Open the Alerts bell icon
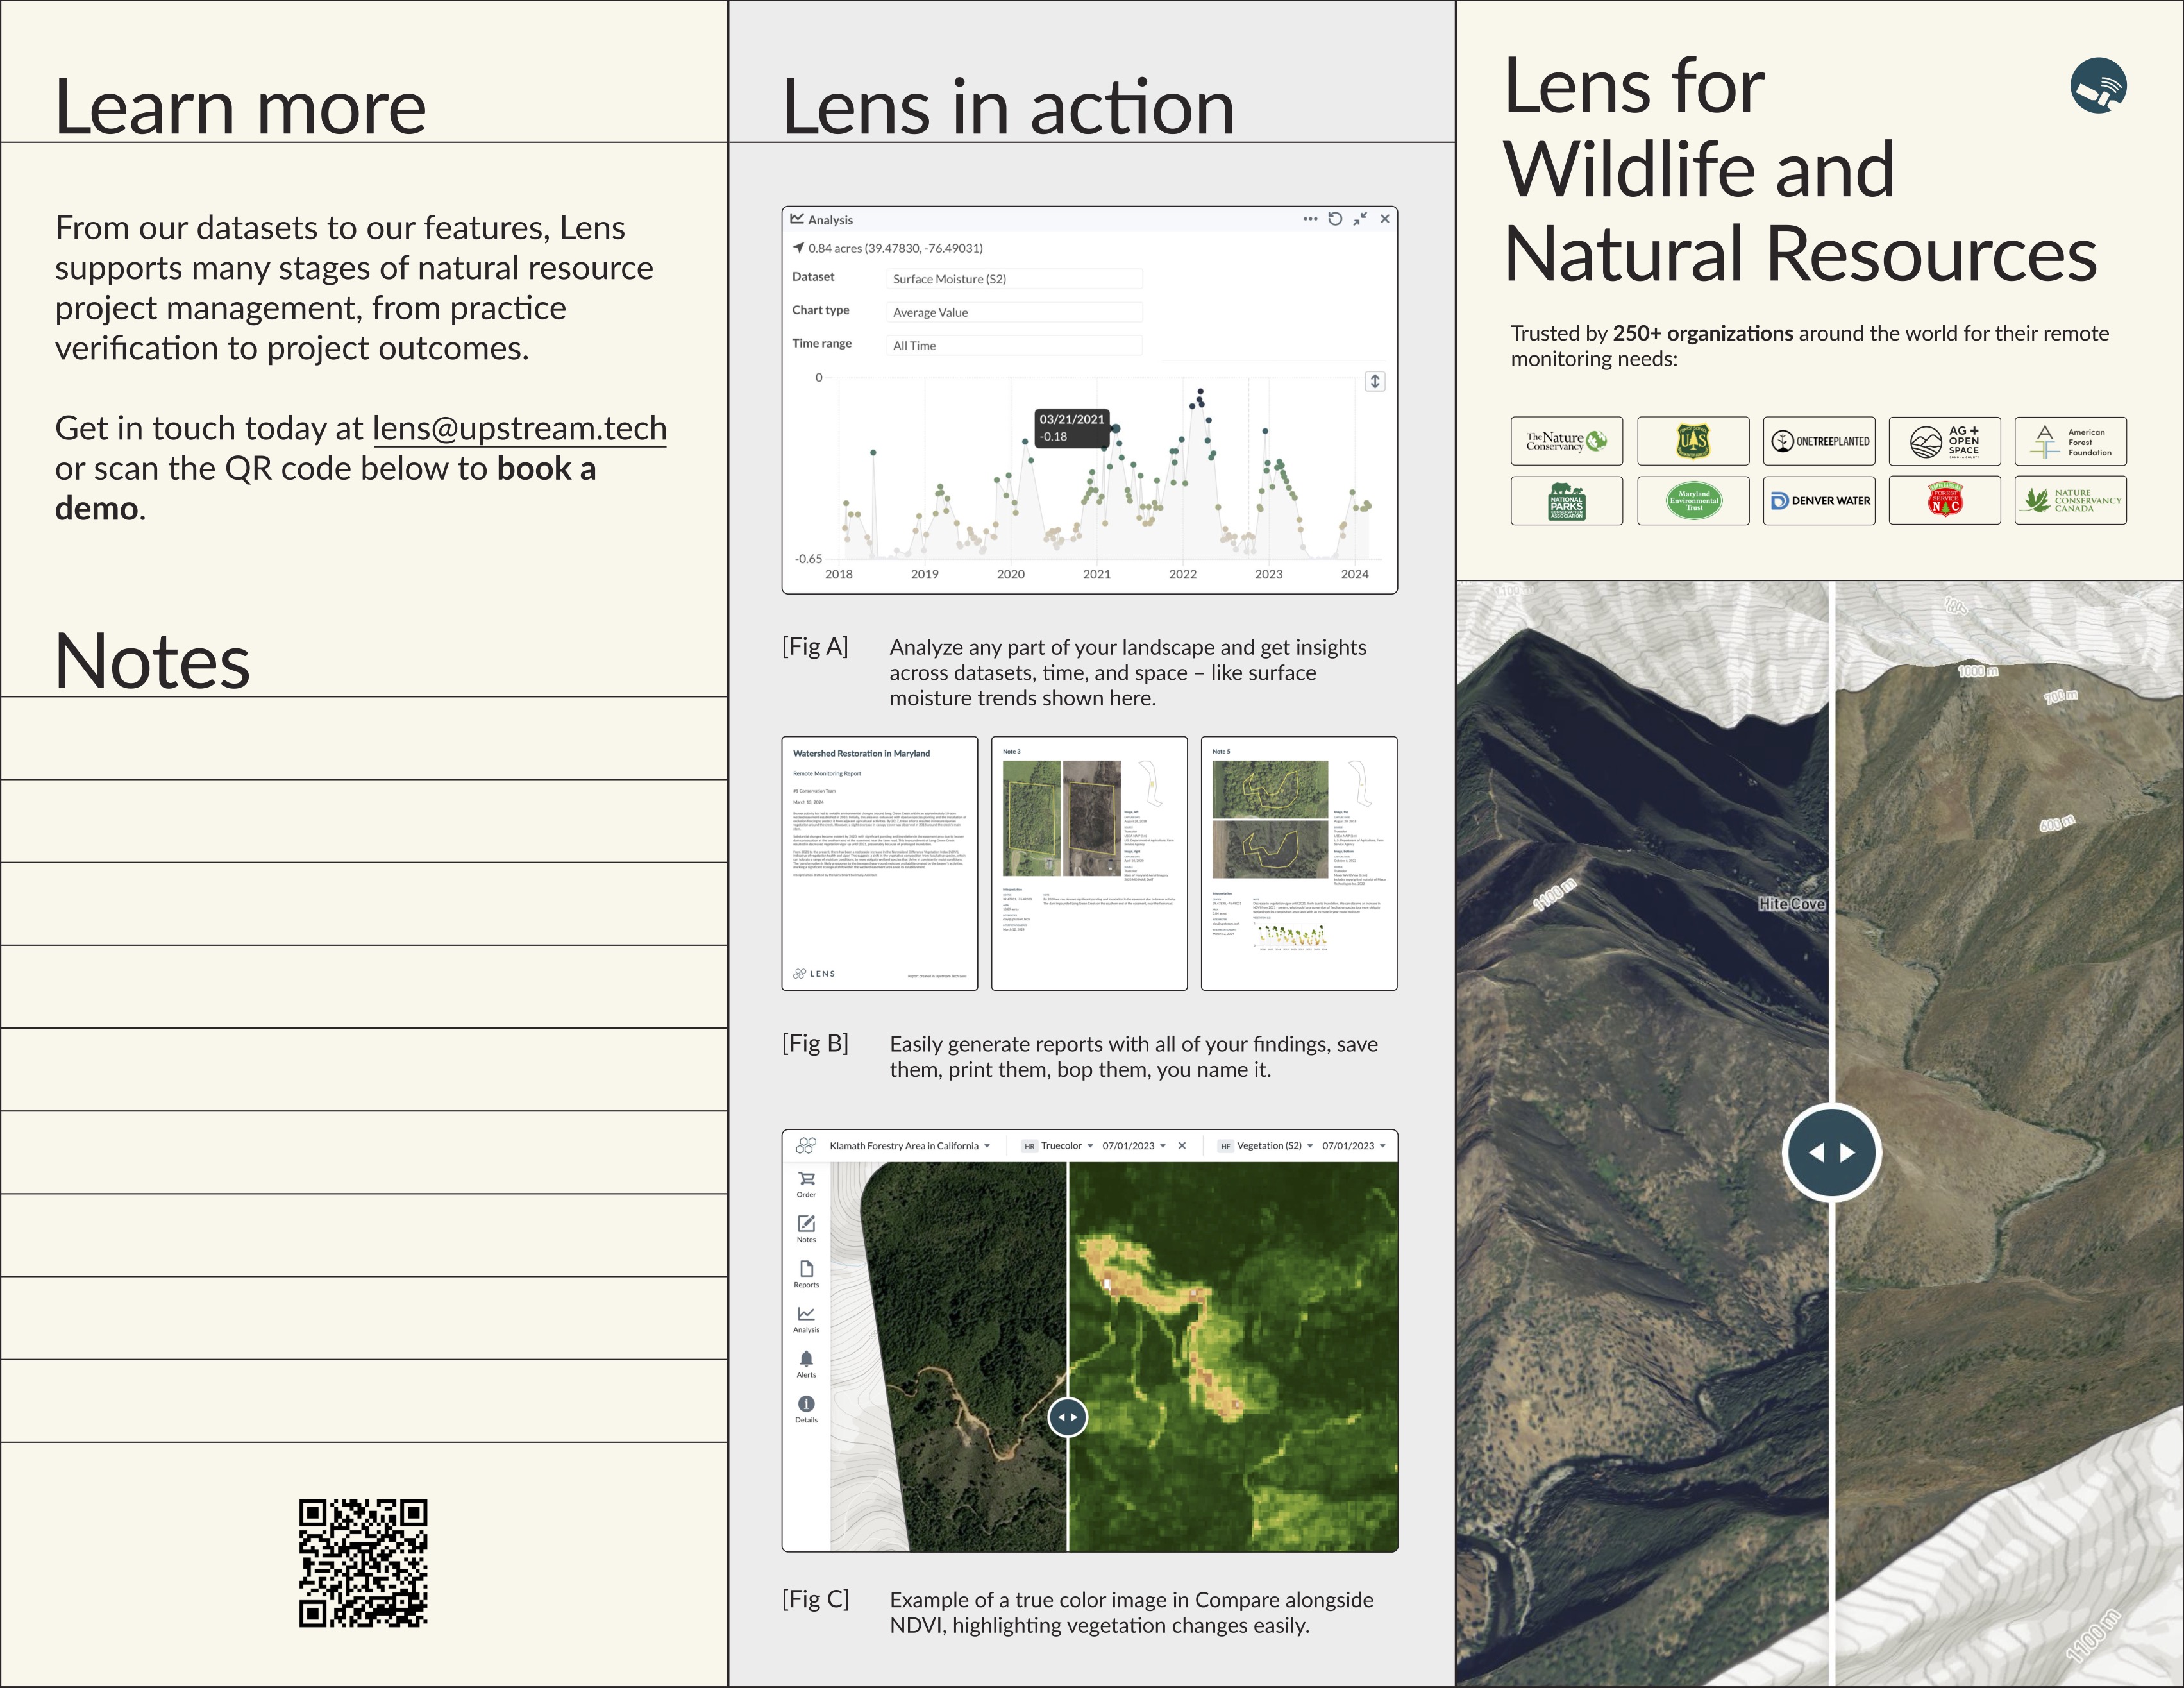This screenshot has width=2184, height=1688. (x=806, y=1360)
